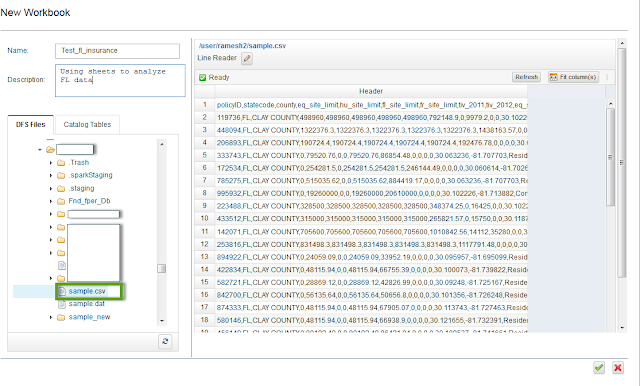The image size is (640, 386).
Task: Switch to the Catalog Tables tab
Action: pos(87,124)
